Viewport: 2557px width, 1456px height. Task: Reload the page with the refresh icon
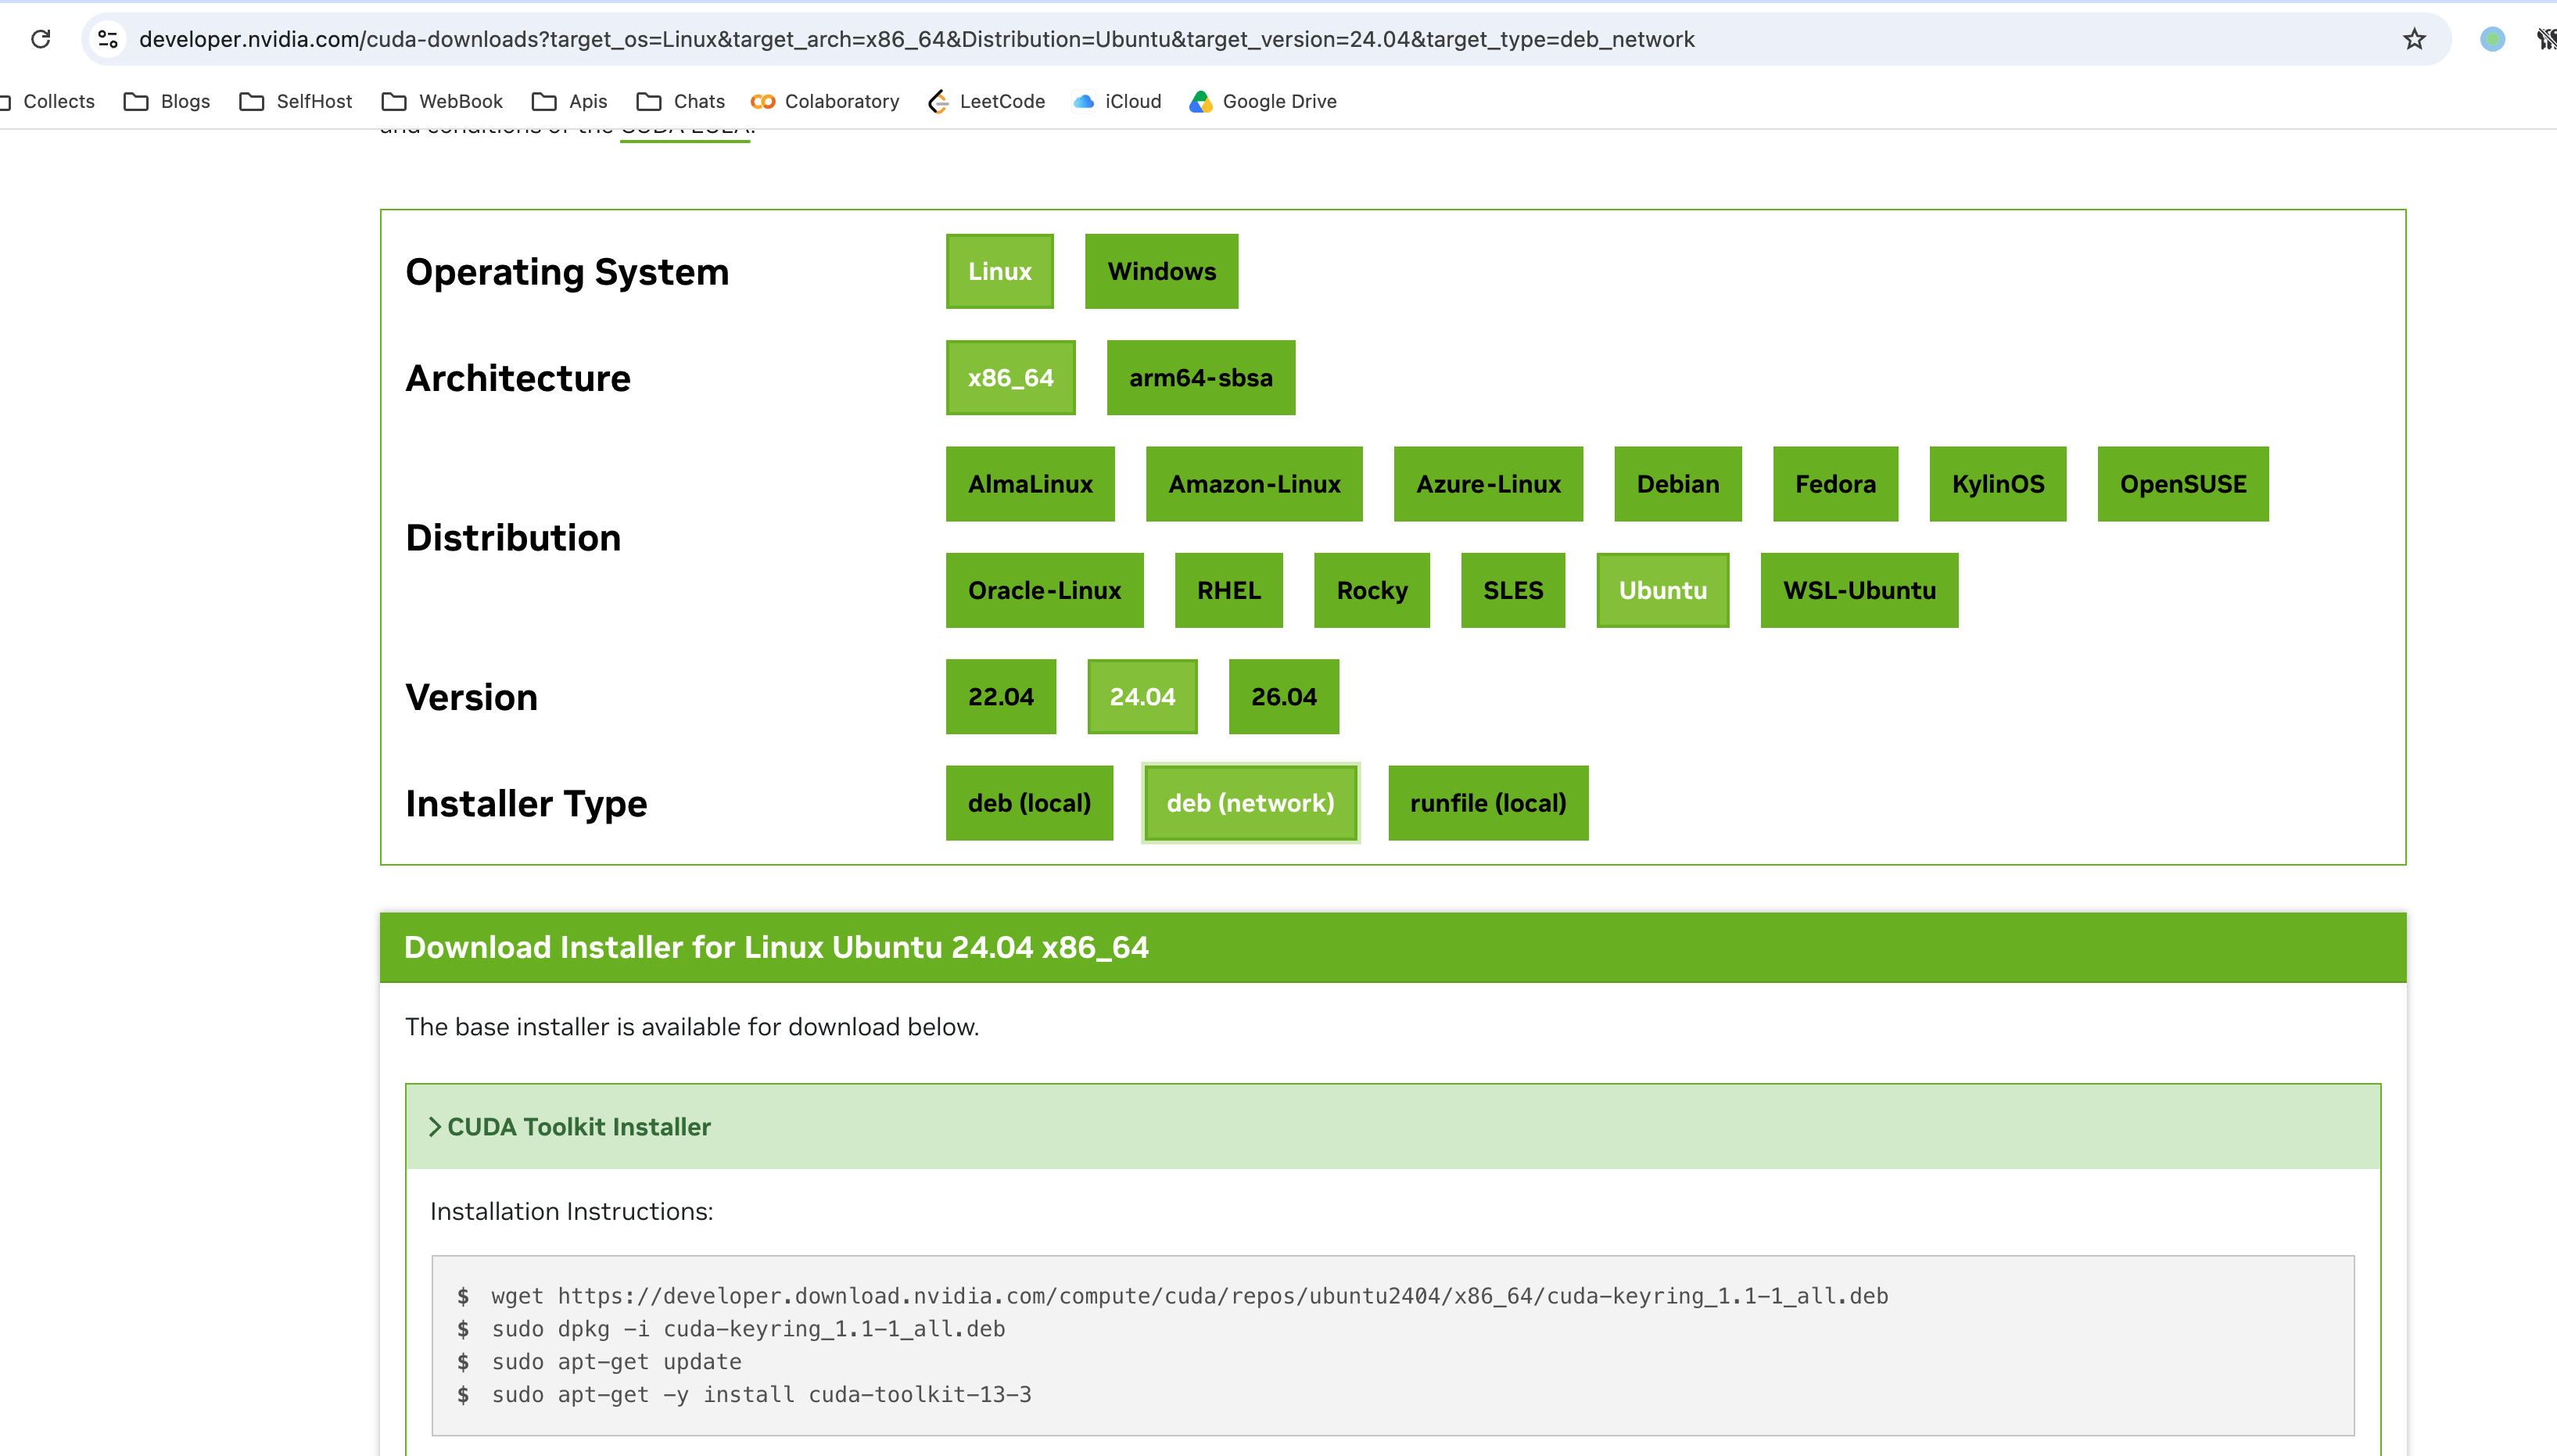pos(41,39)
